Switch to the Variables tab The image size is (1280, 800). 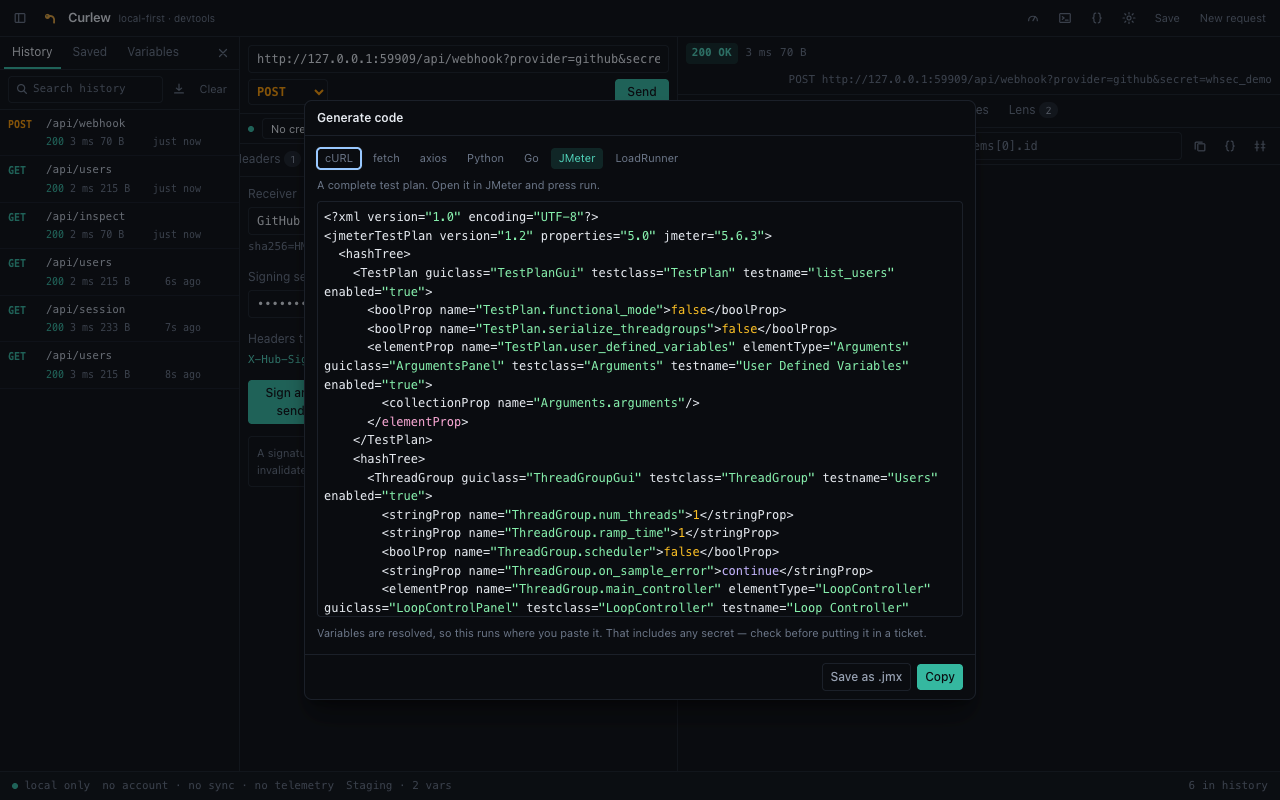(x=153, y=52)
